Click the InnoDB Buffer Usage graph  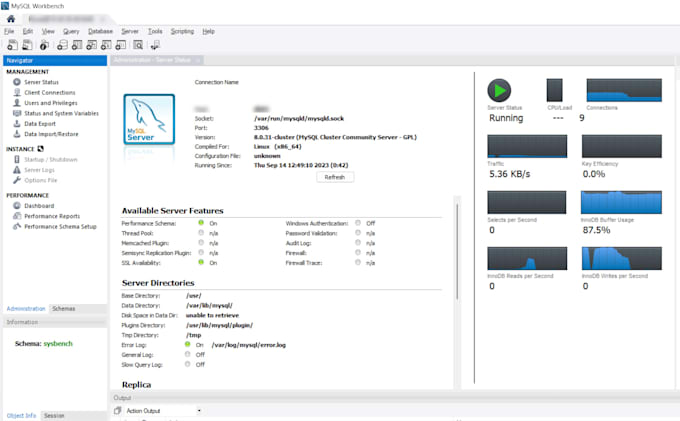tap(621, 202)
